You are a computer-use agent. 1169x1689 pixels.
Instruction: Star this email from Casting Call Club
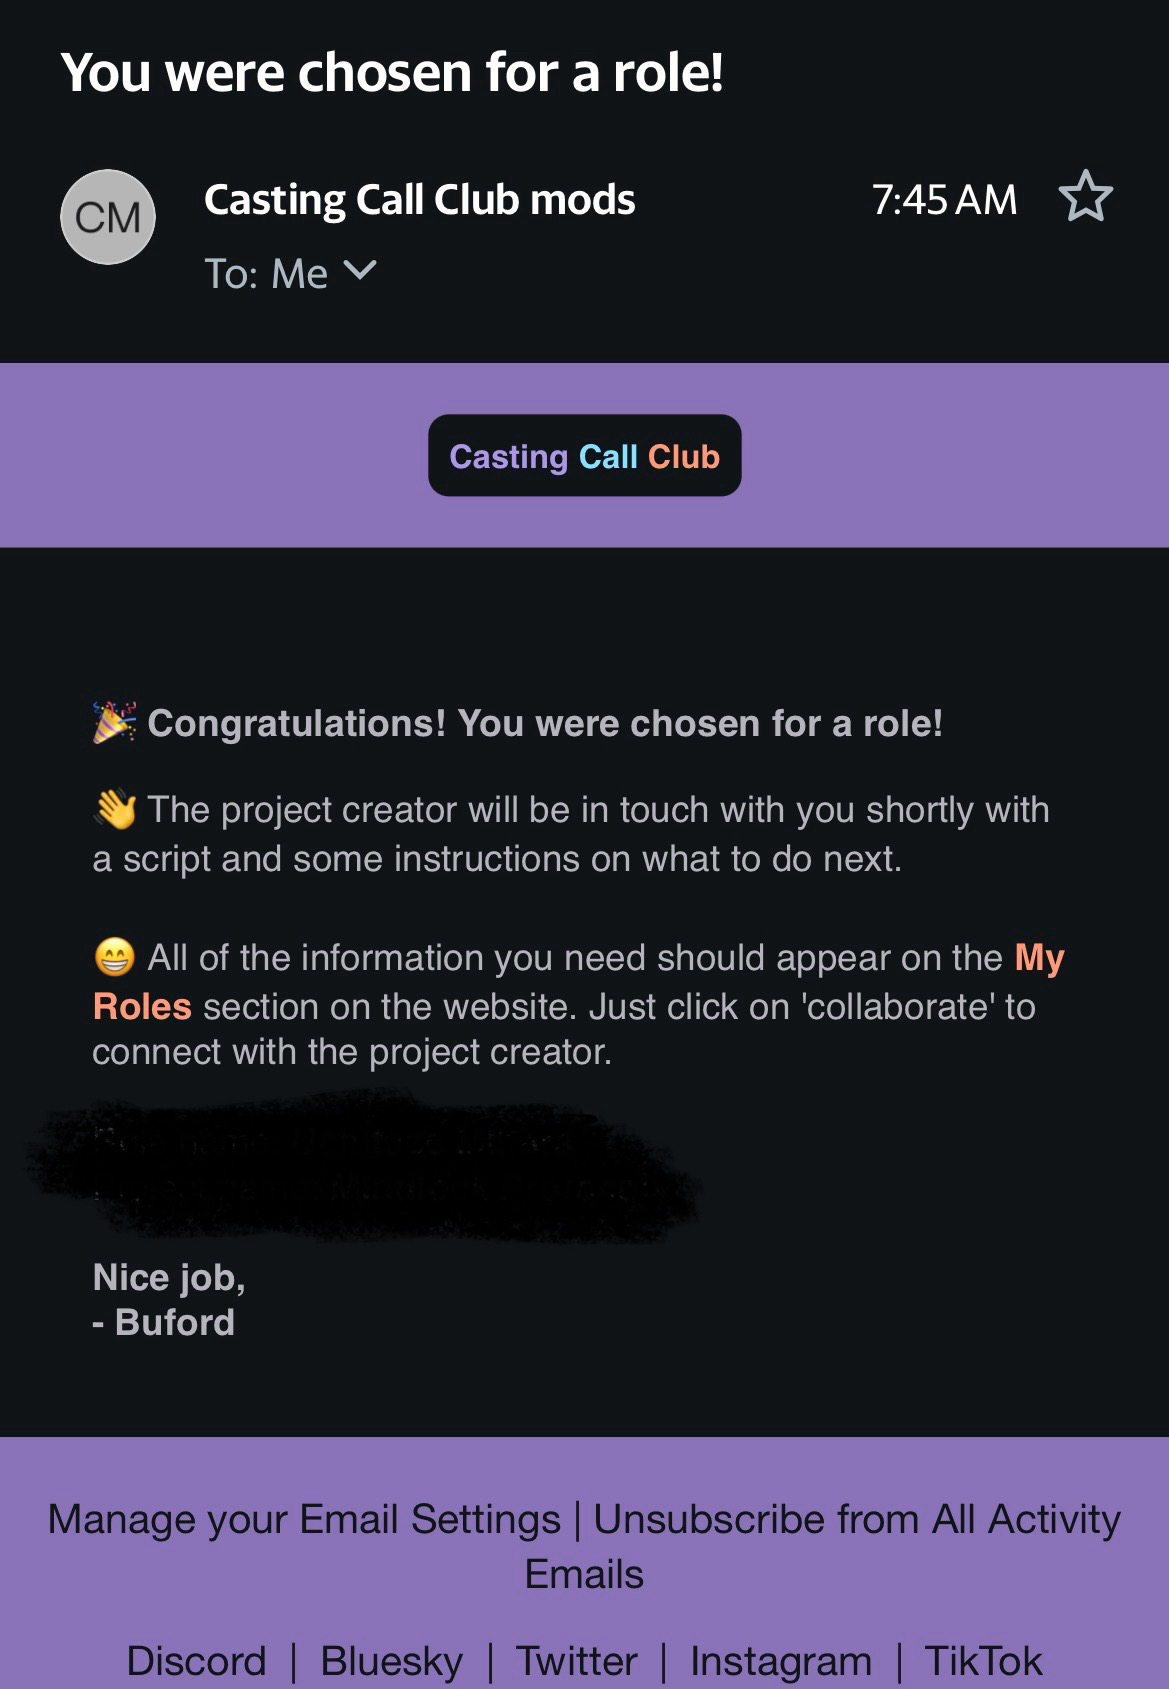1085,197
